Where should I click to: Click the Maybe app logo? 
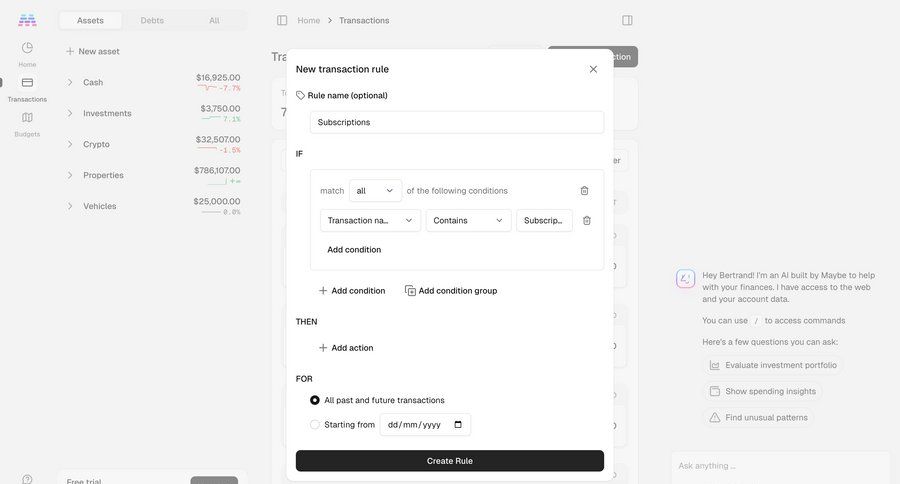coord(27,20)
